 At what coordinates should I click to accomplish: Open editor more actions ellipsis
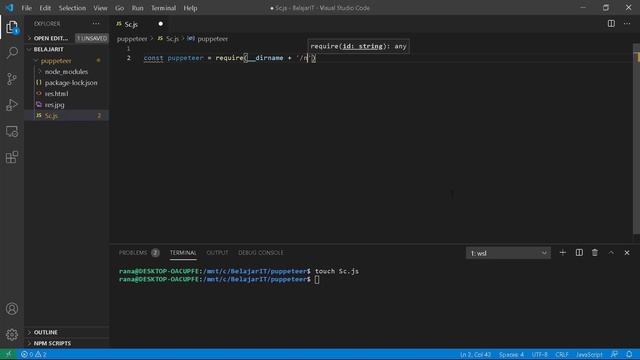[627, 24]
